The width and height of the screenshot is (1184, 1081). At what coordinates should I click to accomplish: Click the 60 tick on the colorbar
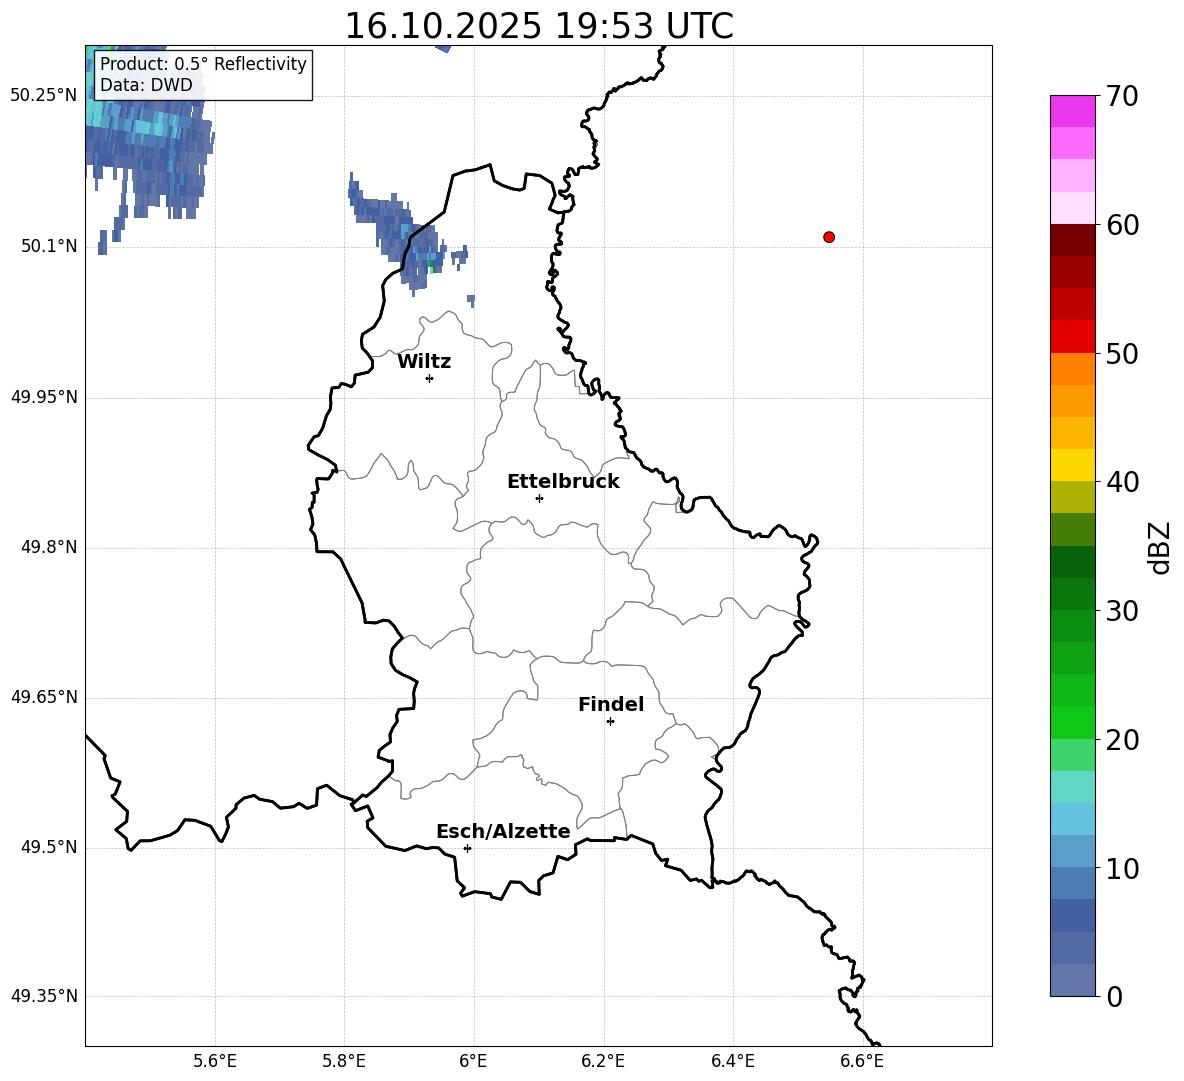coord(1122,225)
